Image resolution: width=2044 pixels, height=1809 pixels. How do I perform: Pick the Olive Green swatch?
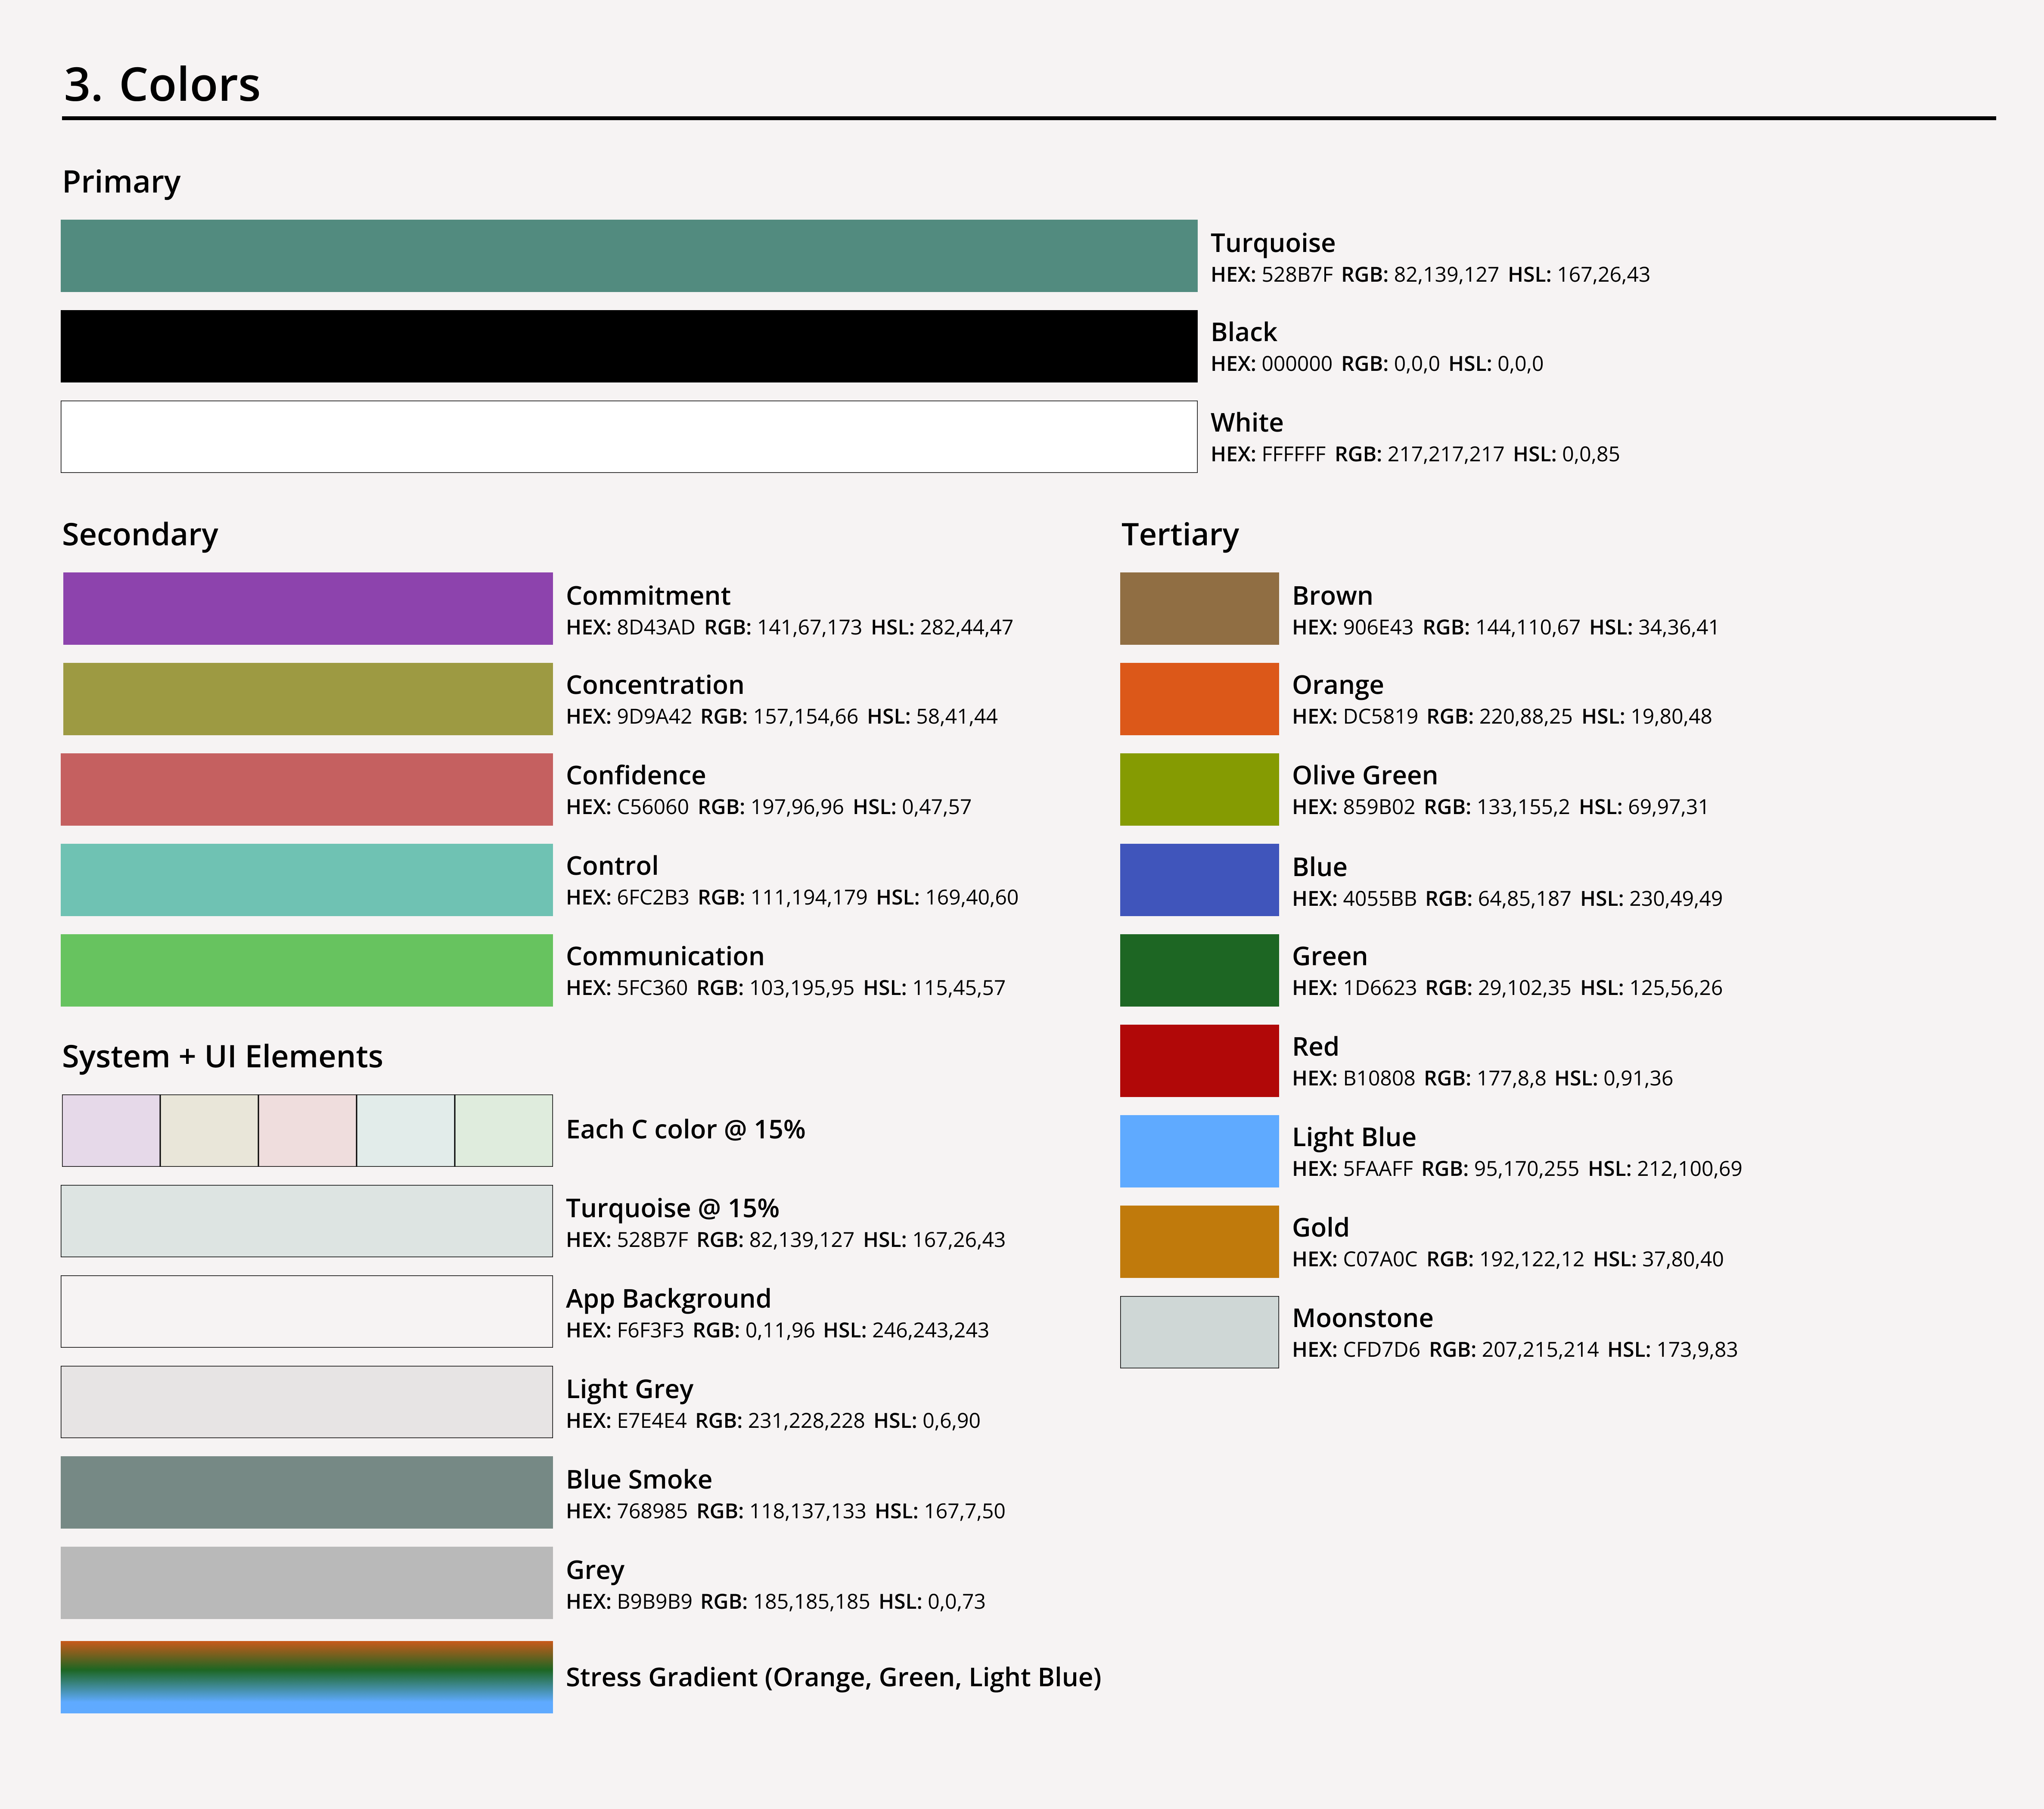[x=1199, y=789]
